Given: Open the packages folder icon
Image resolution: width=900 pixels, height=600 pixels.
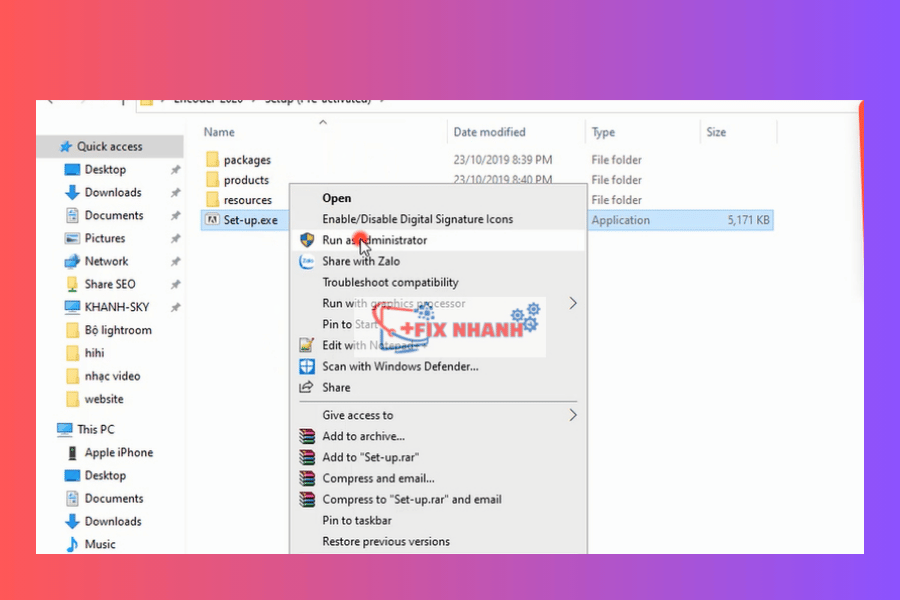Looking at the screenshot, I should 211,160.
